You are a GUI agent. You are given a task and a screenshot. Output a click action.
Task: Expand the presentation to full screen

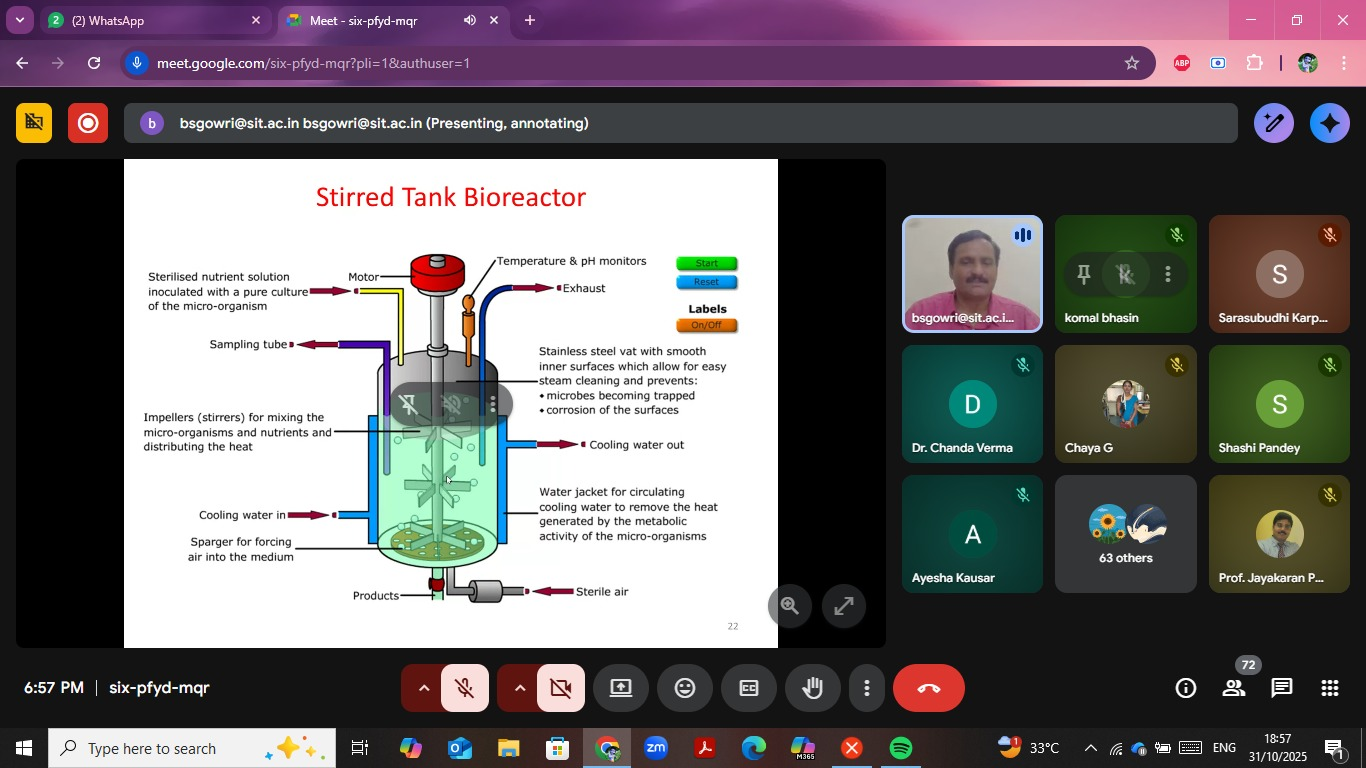point(844,605)
